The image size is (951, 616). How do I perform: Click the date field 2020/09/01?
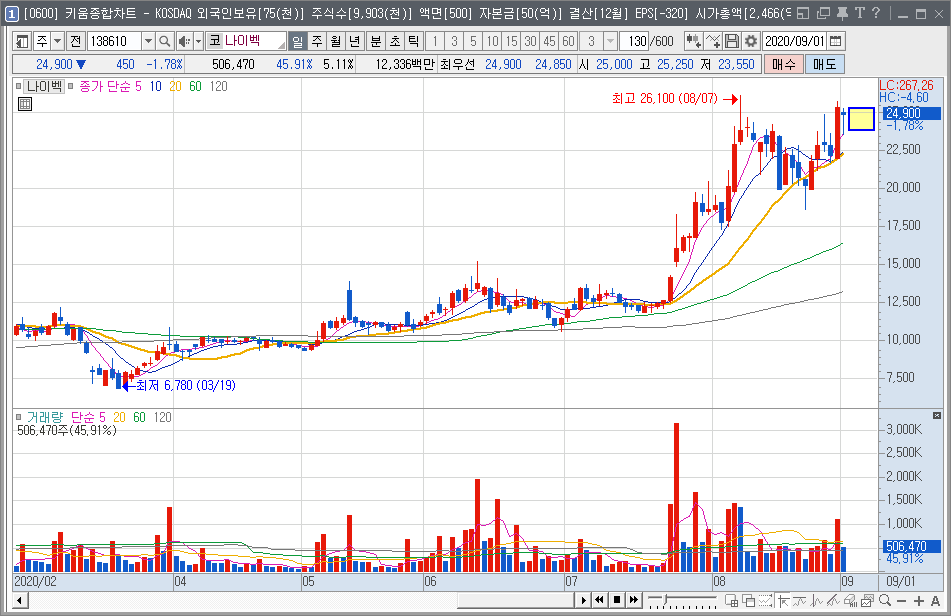[795, 41]
